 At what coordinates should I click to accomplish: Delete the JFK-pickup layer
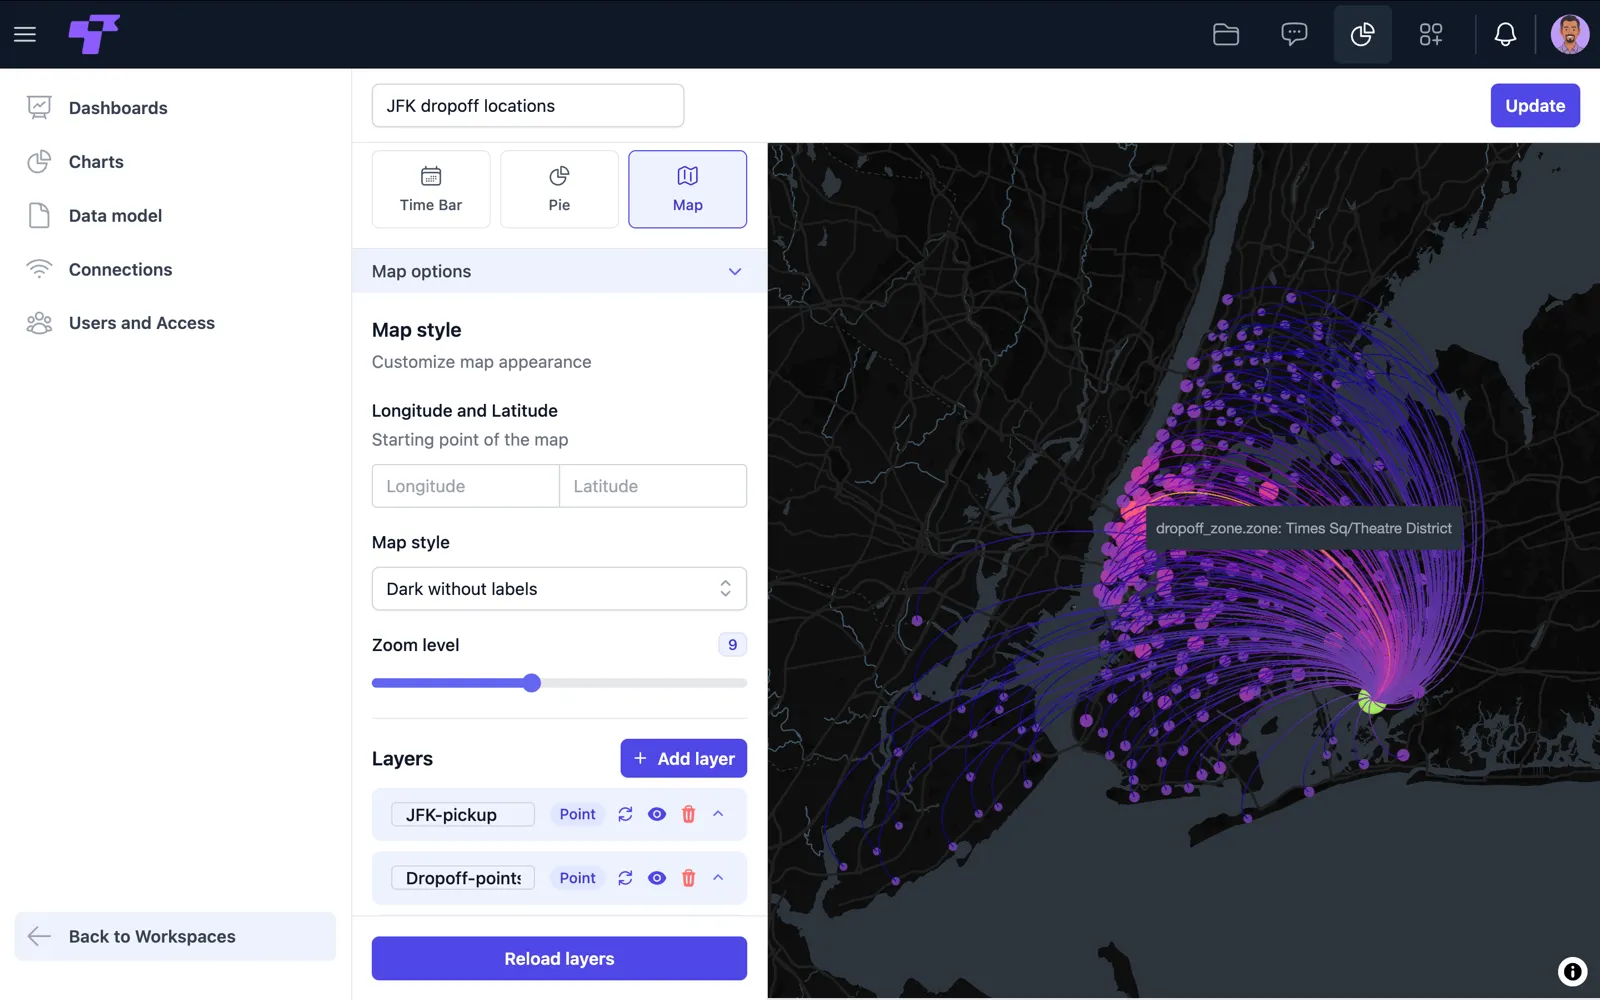688,814
